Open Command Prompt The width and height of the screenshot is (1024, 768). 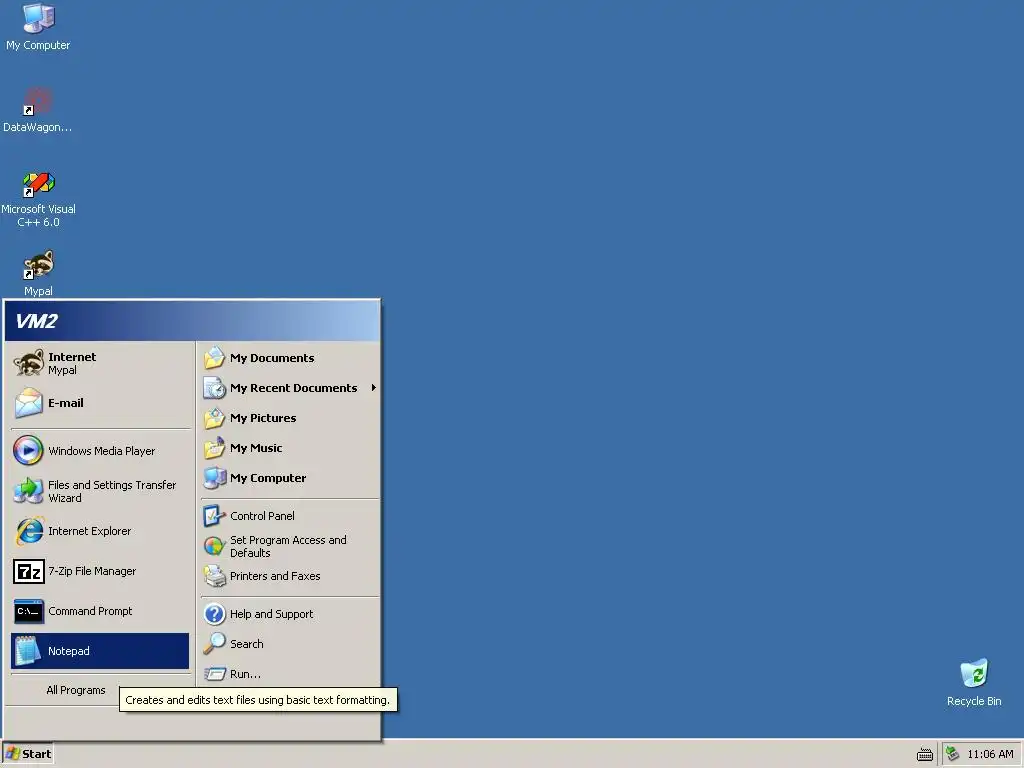(100, 611)
